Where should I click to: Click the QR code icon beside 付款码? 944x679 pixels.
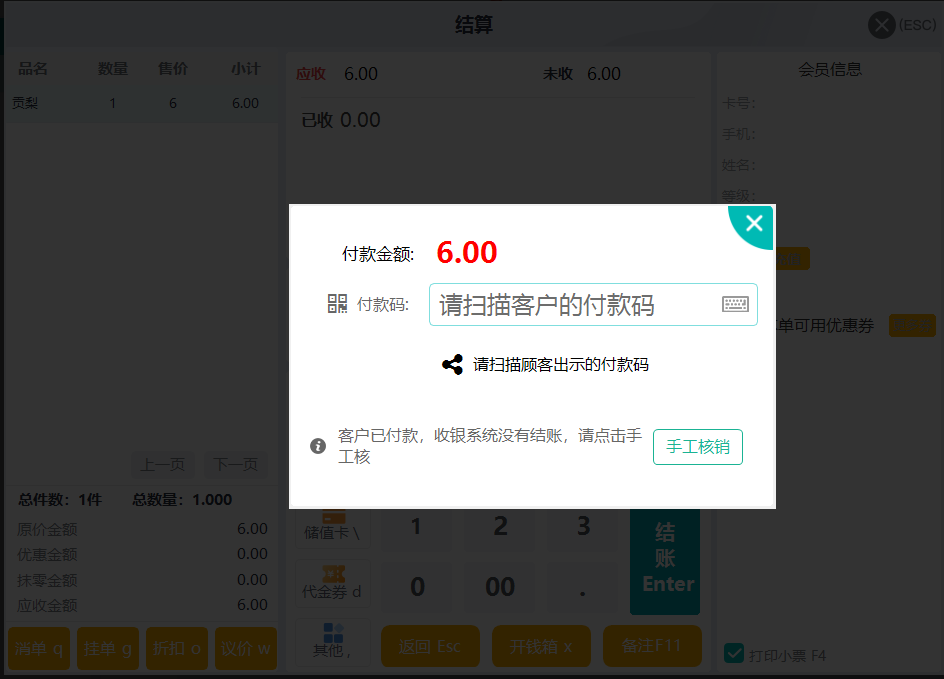[337, 303]
